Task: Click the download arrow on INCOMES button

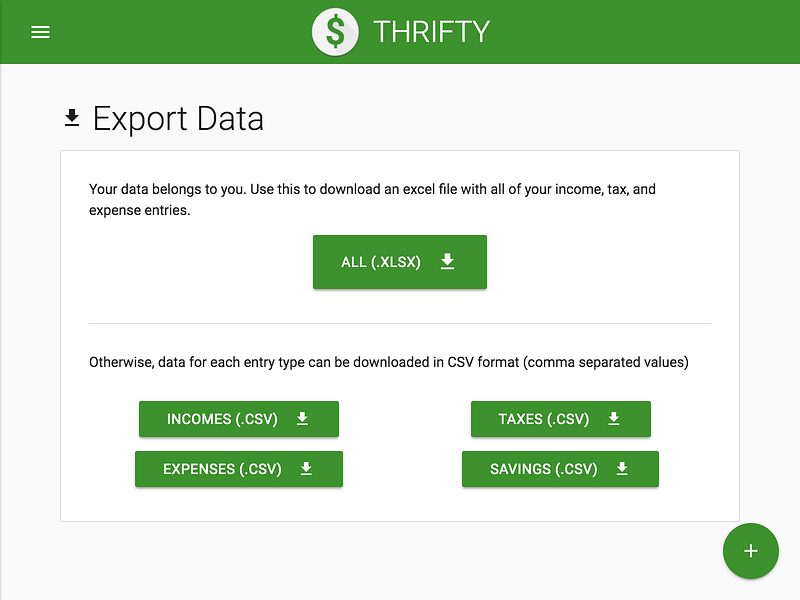Action: 302,419
